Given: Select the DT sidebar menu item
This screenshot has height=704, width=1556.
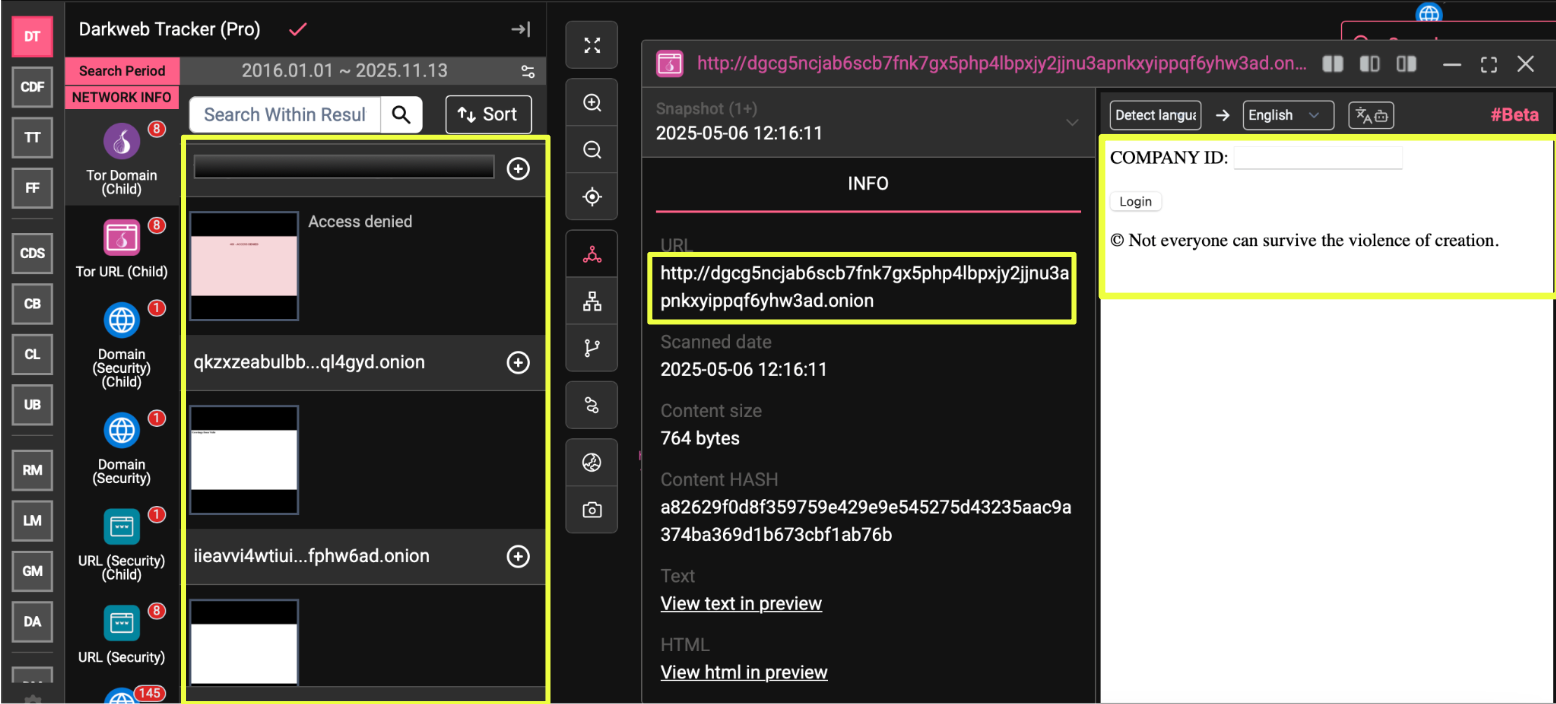Looking at the screenshot, I should (x=32, y=36).
